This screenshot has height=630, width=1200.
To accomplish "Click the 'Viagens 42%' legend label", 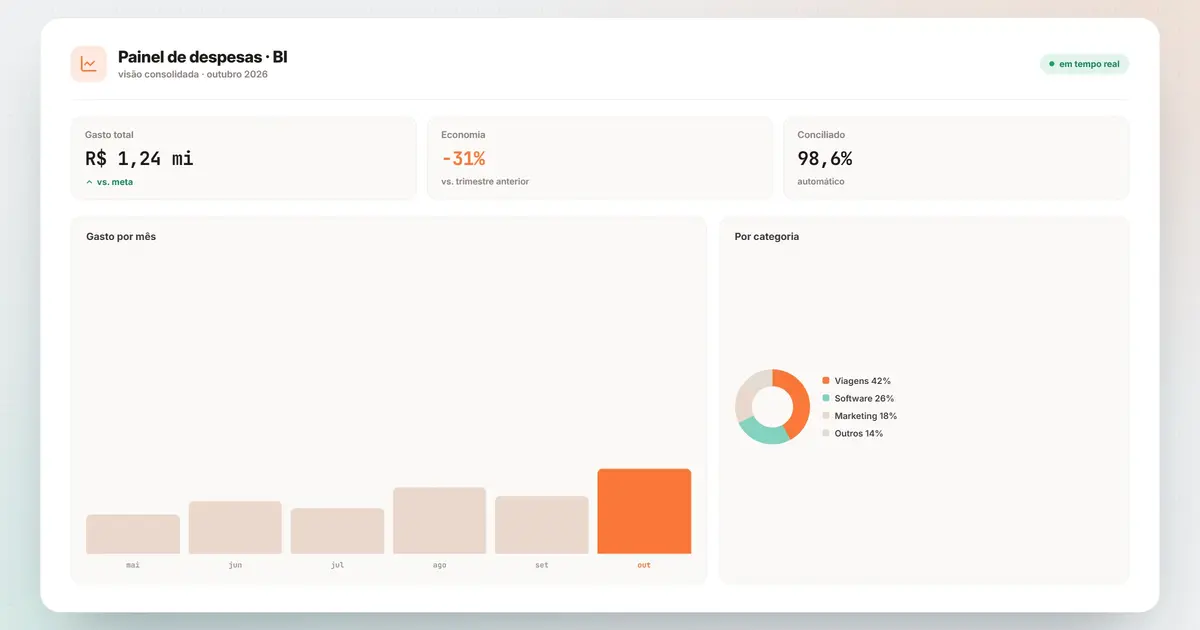I will click(863, 381).
